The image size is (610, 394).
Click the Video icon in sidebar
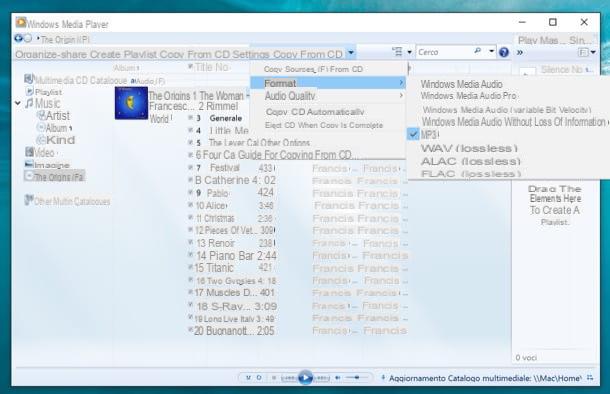coord(29,152)
